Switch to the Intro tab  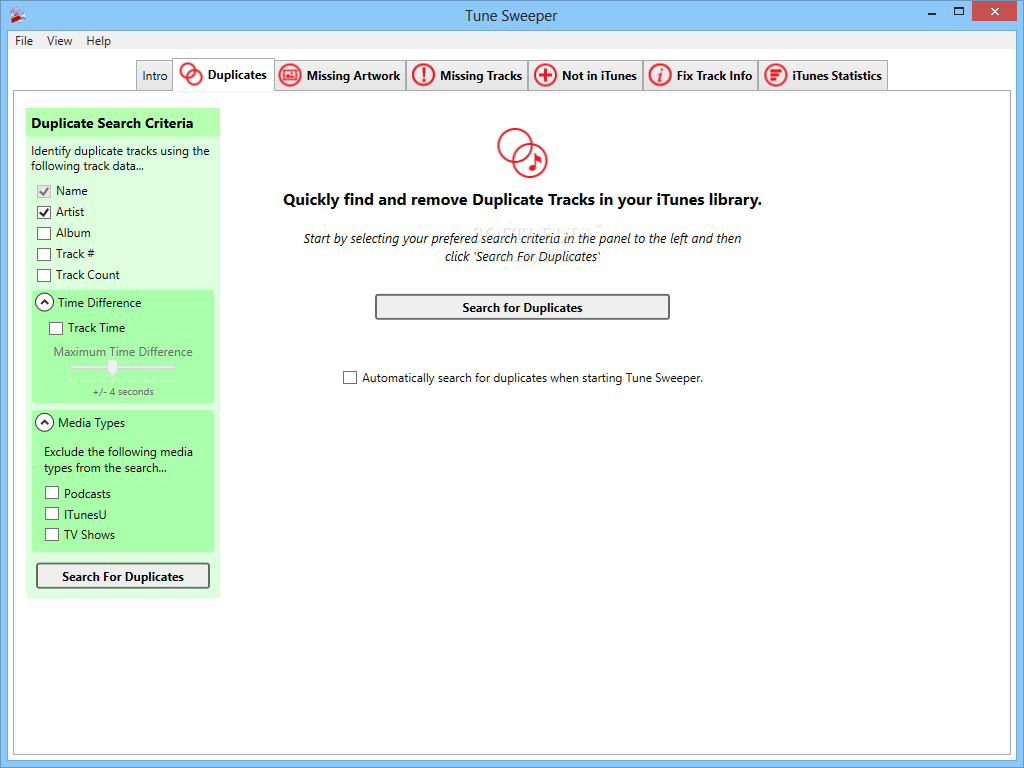tap(155, 76)
